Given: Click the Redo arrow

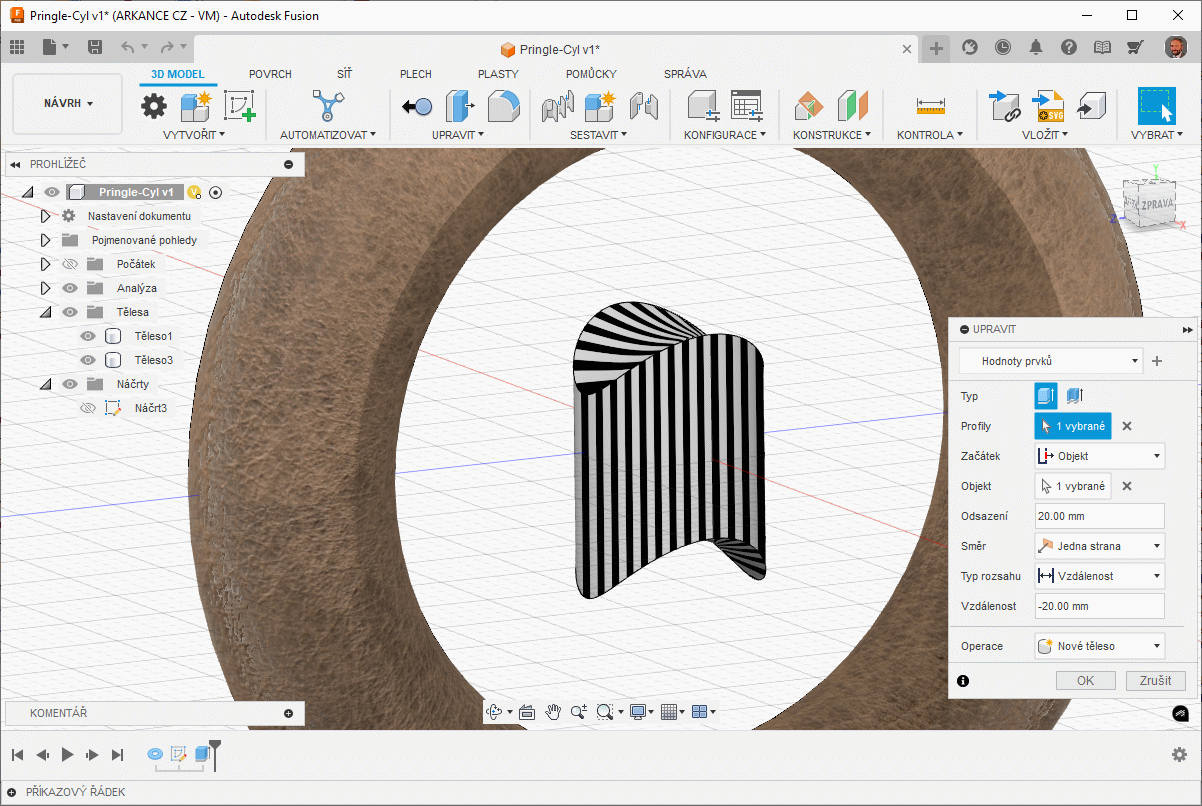Looking at the screenshot, I should 167,47.
